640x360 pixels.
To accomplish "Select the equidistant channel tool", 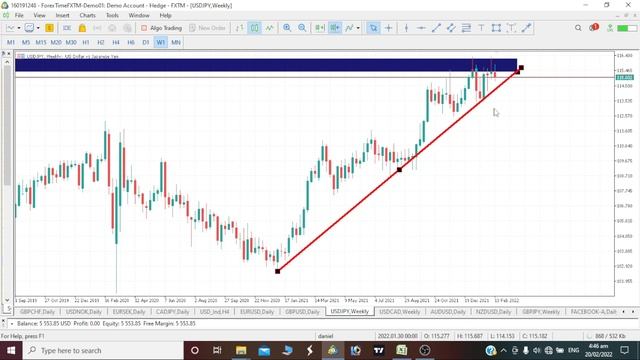I will (451, 28).
